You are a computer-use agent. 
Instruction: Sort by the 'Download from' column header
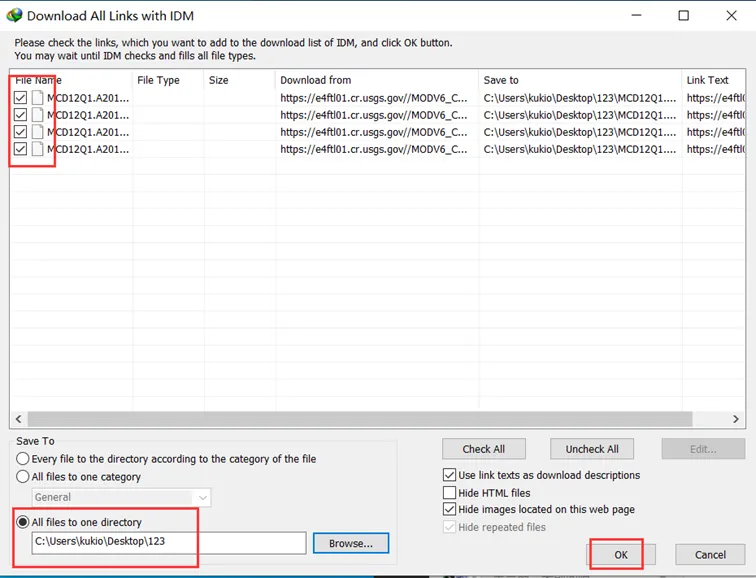377,80
